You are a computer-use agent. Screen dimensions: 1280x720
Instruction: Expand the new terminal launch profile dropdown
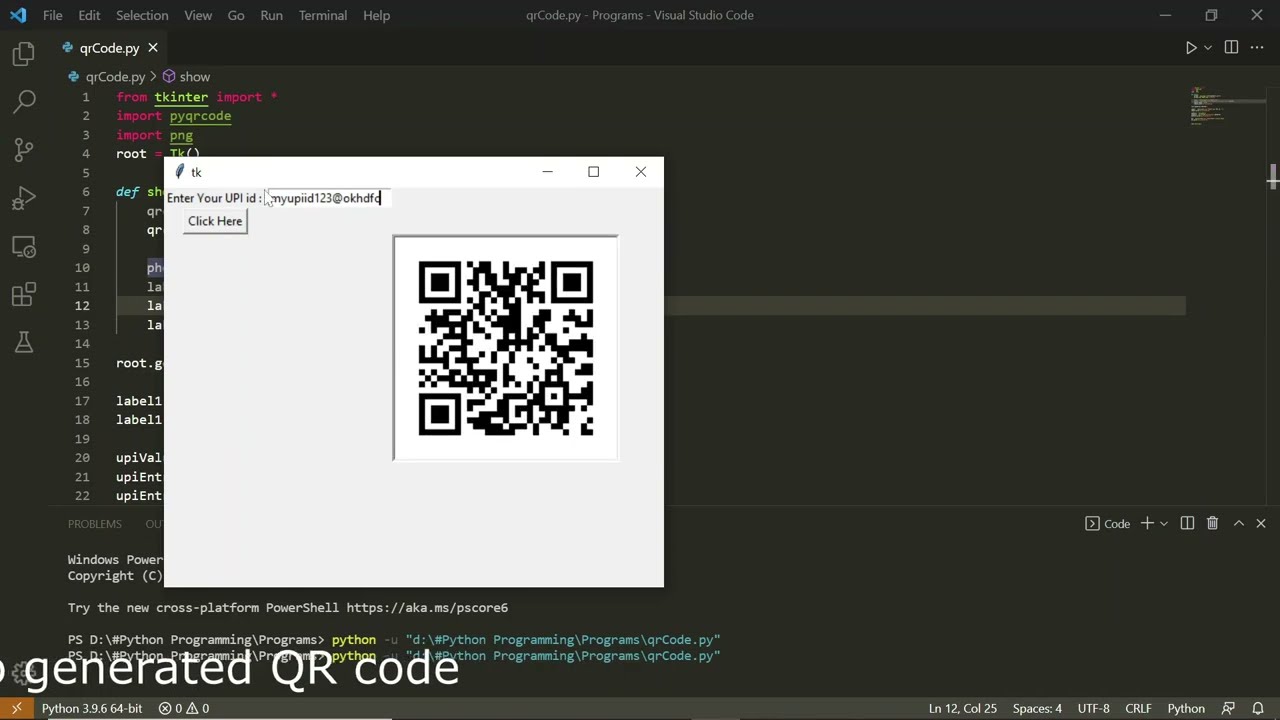click(x=1163, y=524)
